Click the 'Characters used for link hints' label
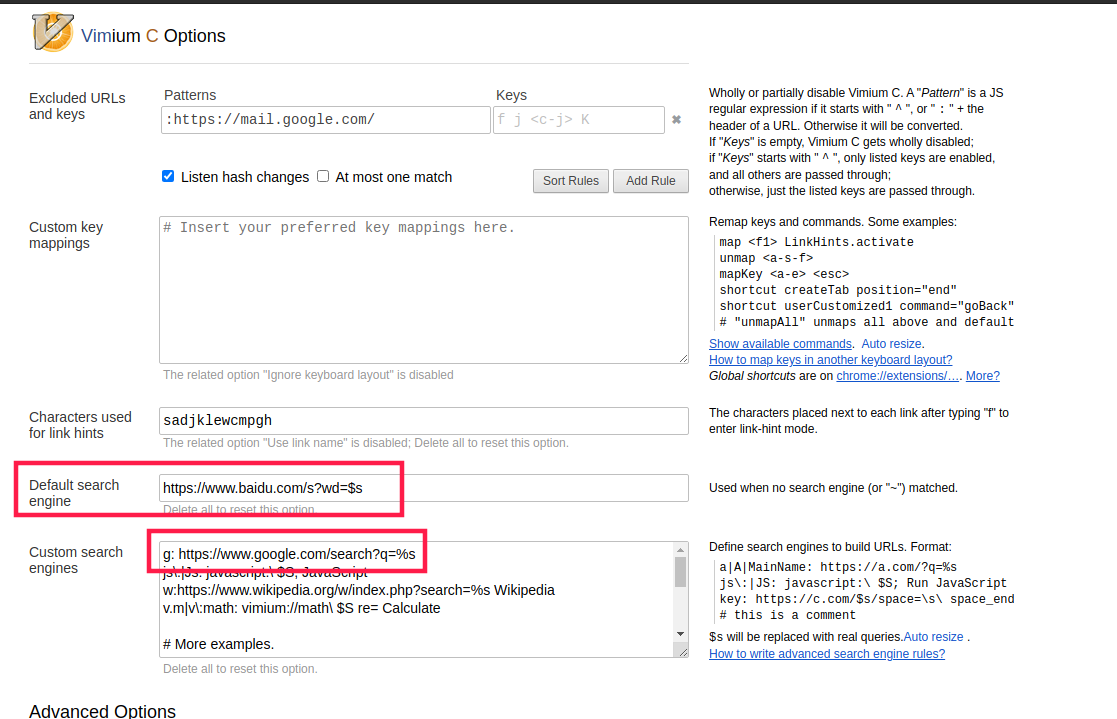 click(x=80, y=425)
